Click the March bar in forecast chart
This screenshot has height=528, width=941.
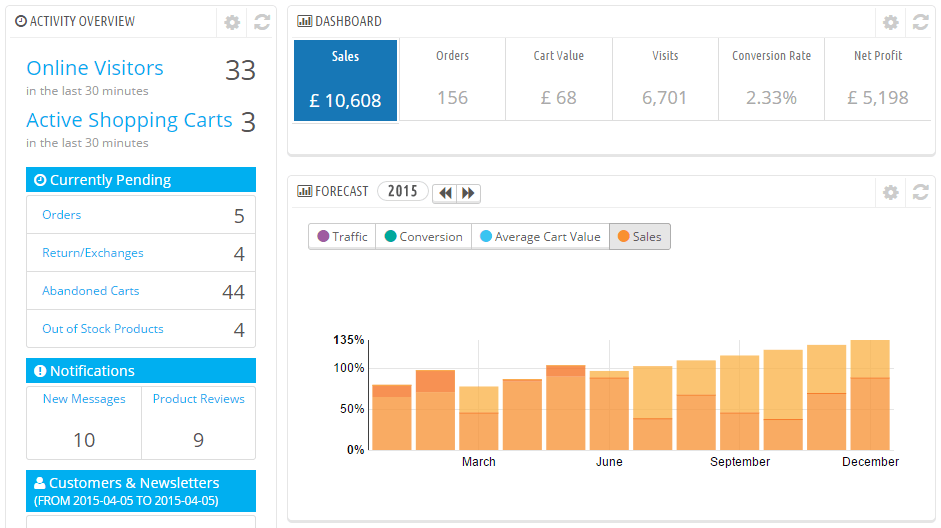coord(479,418)
